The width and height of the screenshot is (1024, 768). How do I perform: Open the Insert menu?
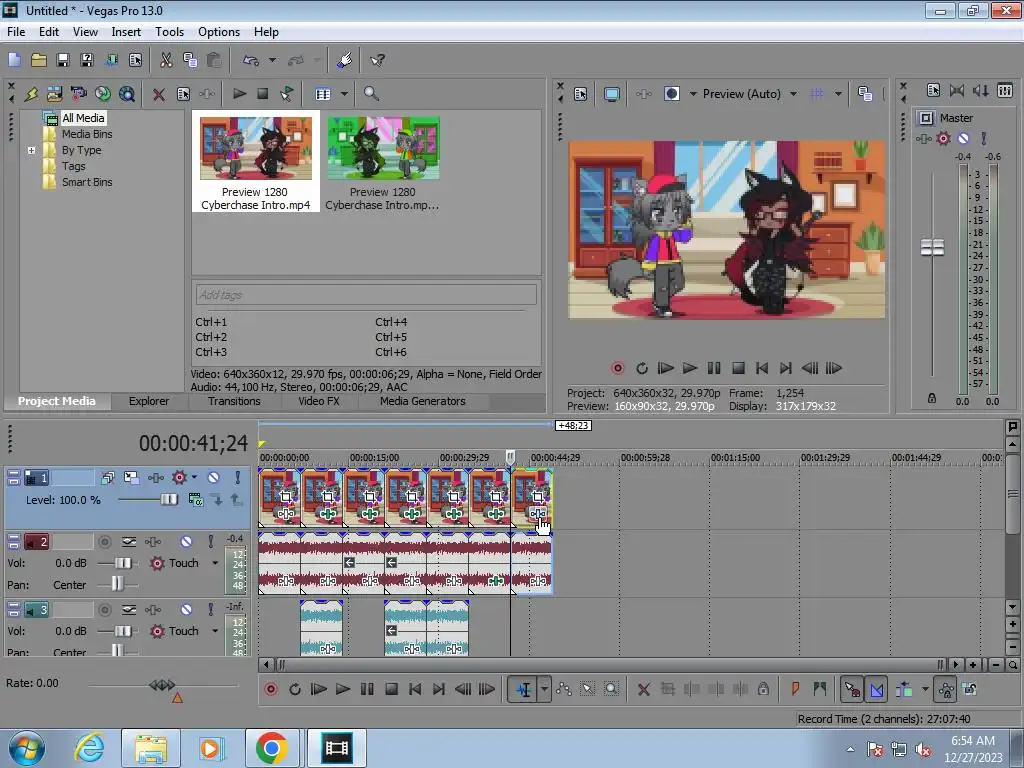[x=126, y=31]
